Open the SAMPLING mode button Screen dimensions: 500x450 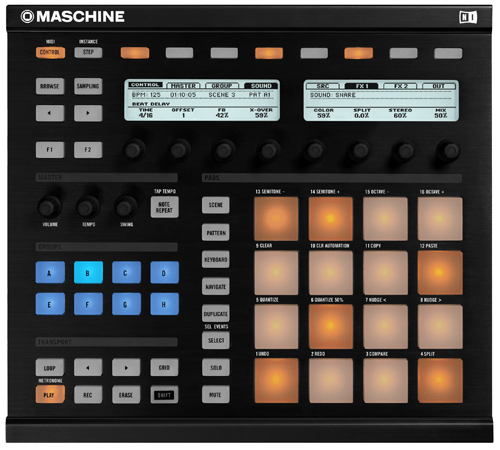tap(88, 86)
